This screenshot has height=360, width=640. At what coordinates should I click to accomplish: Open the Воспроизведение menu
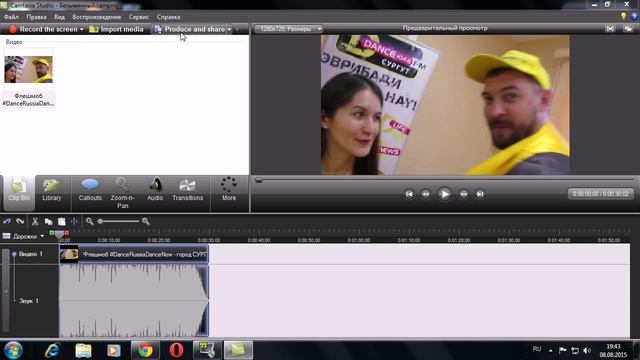pyautogui.click(x=97, y=17)
